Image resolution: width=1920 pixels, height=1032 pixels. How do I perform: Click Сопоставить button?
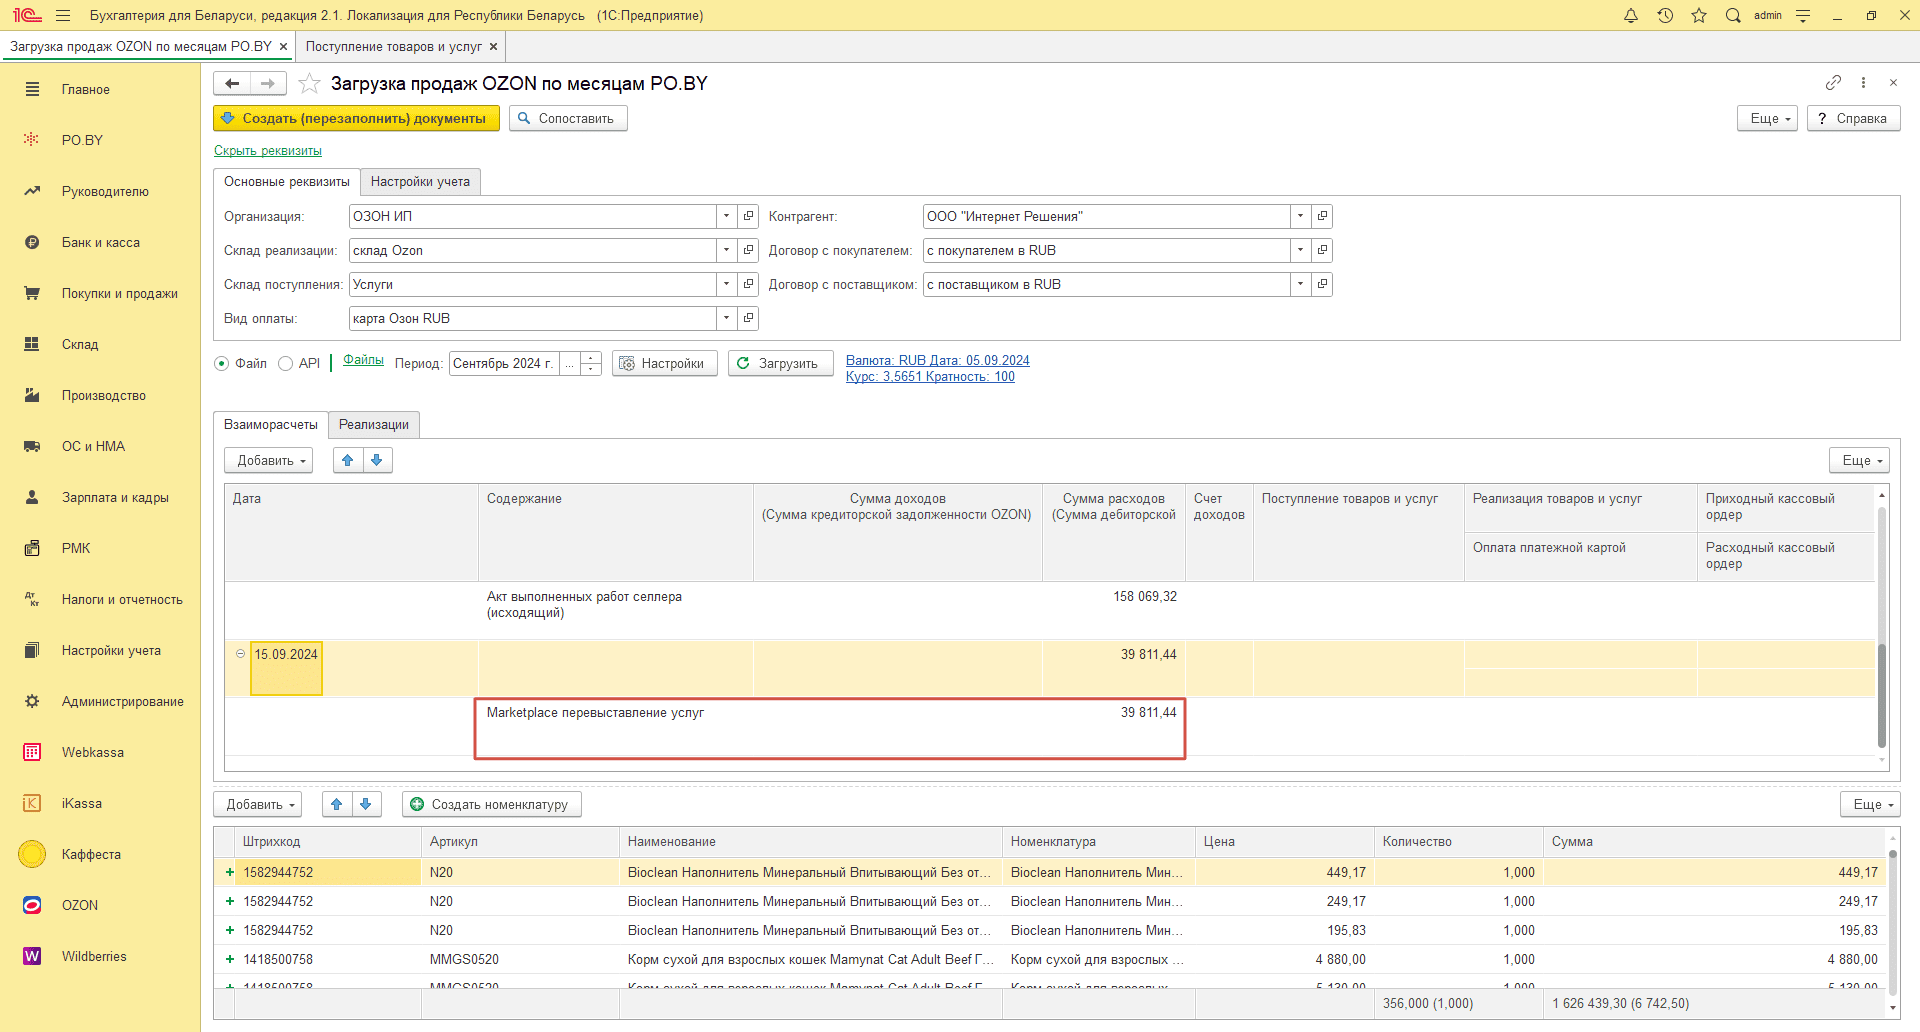pyautogui.click(x=568, y=118)
